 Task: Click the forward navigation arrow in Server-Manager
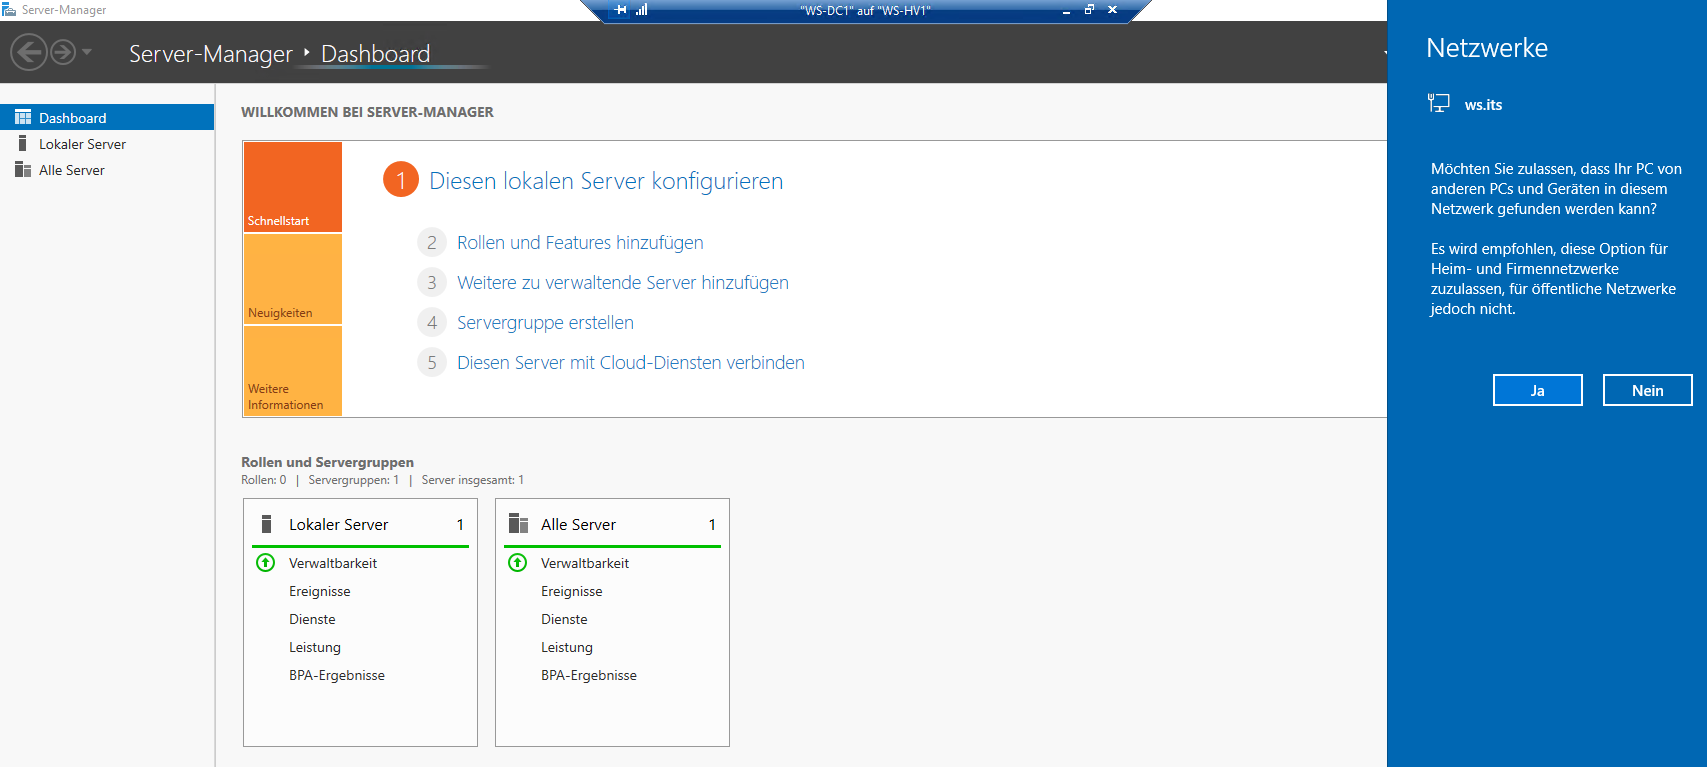(x=63, y=52)
